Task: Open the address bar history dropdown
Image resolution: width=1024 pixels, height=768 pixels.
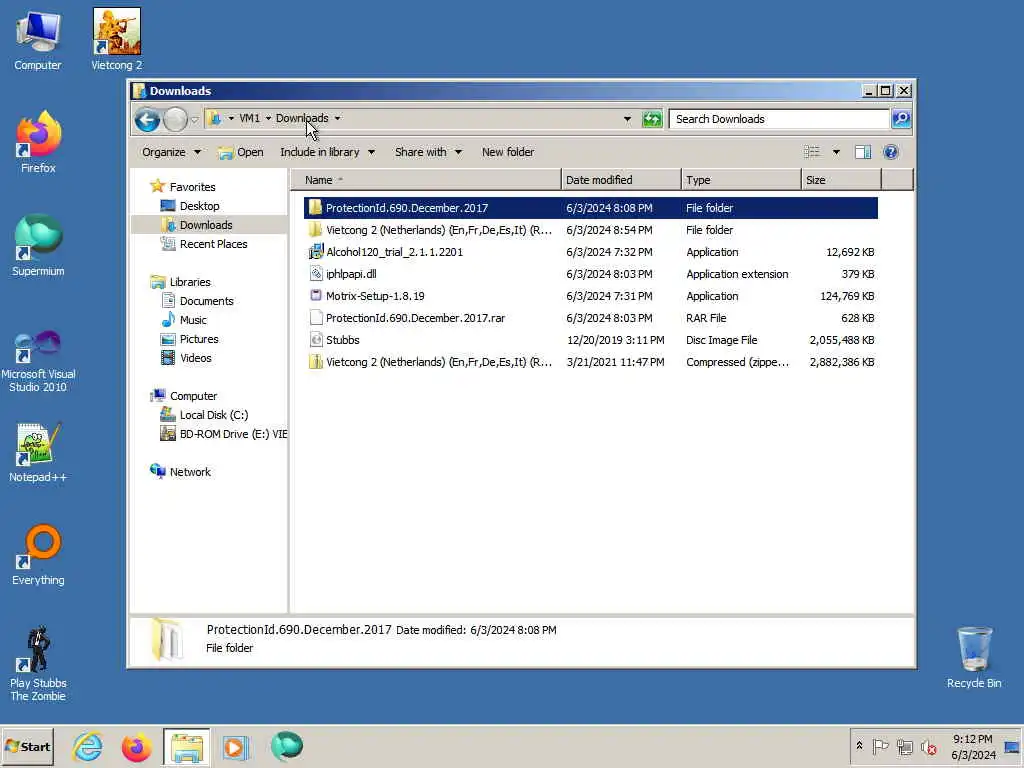Action: [x=627, y=119]
